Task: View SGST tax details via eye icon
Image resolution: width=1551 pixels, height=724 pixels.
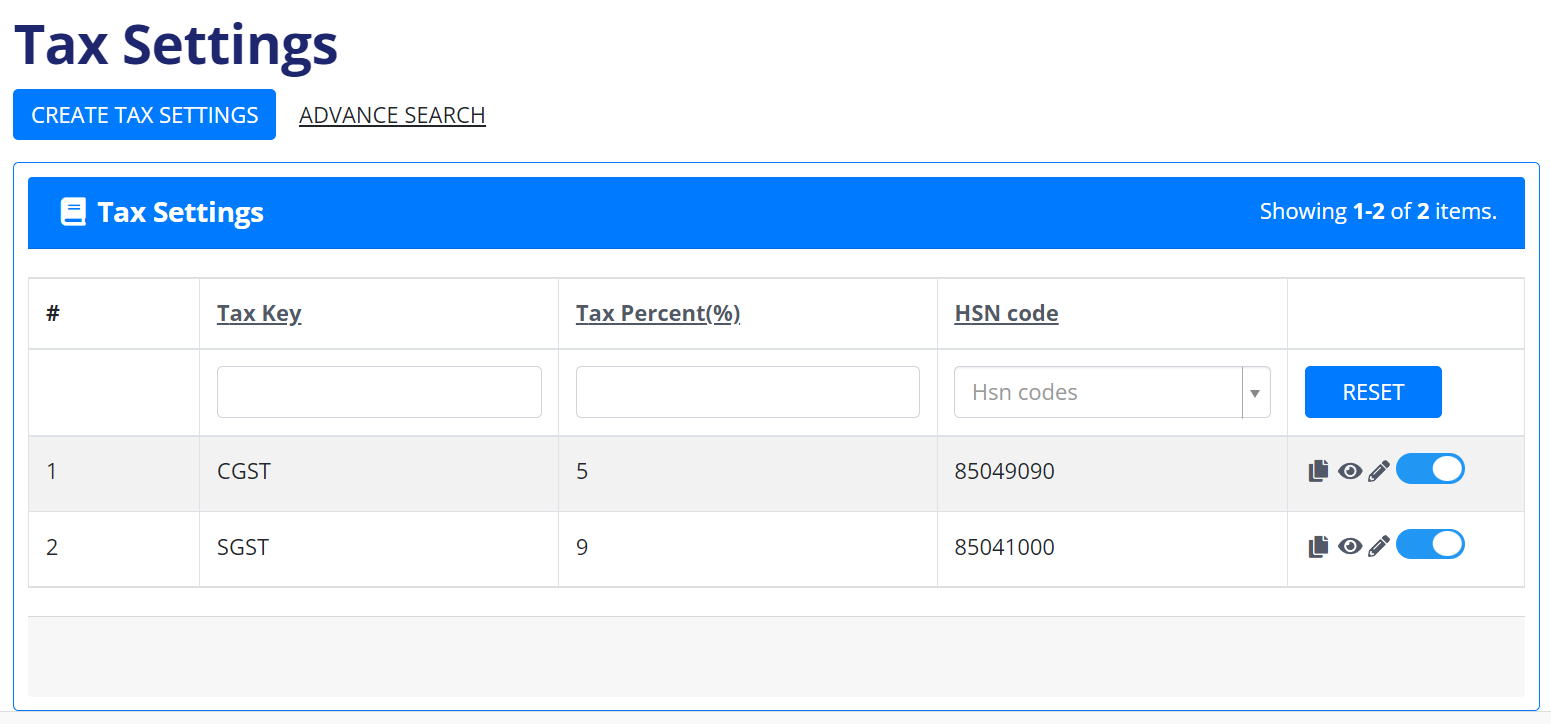Action: (x=1350, y=546)
